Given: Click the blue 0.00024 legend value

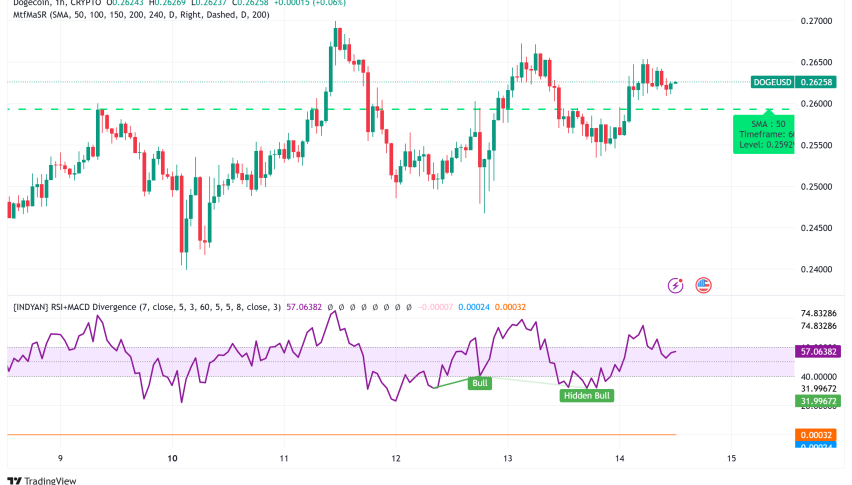Looking at the screenshot, I should coord(474,307).
